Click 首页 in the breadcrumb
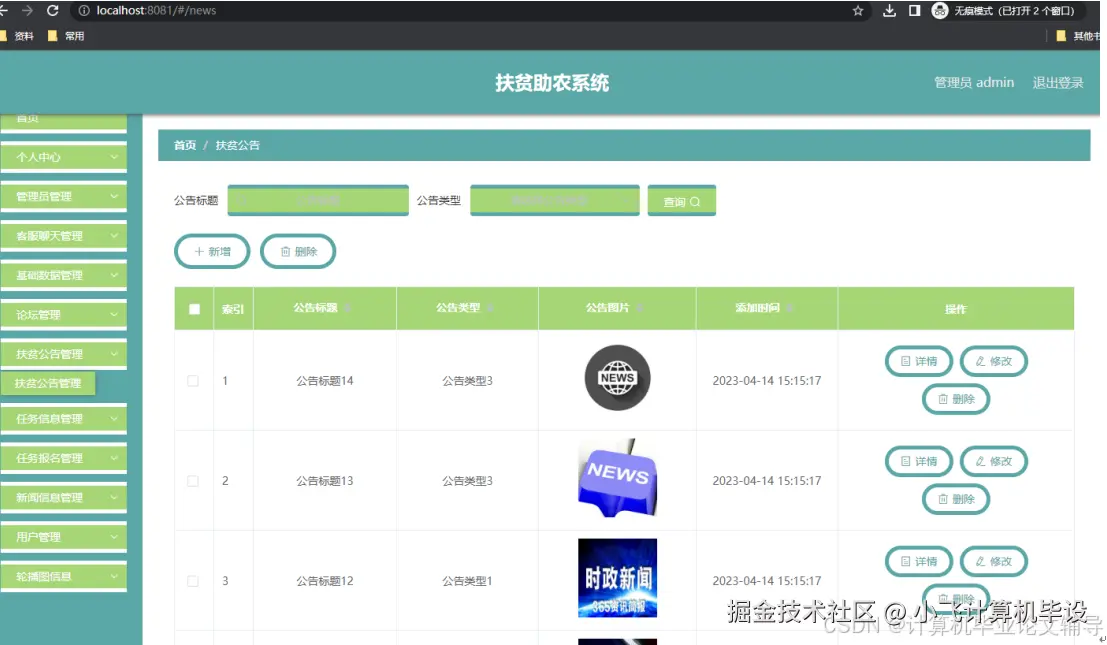 point(184,144)
